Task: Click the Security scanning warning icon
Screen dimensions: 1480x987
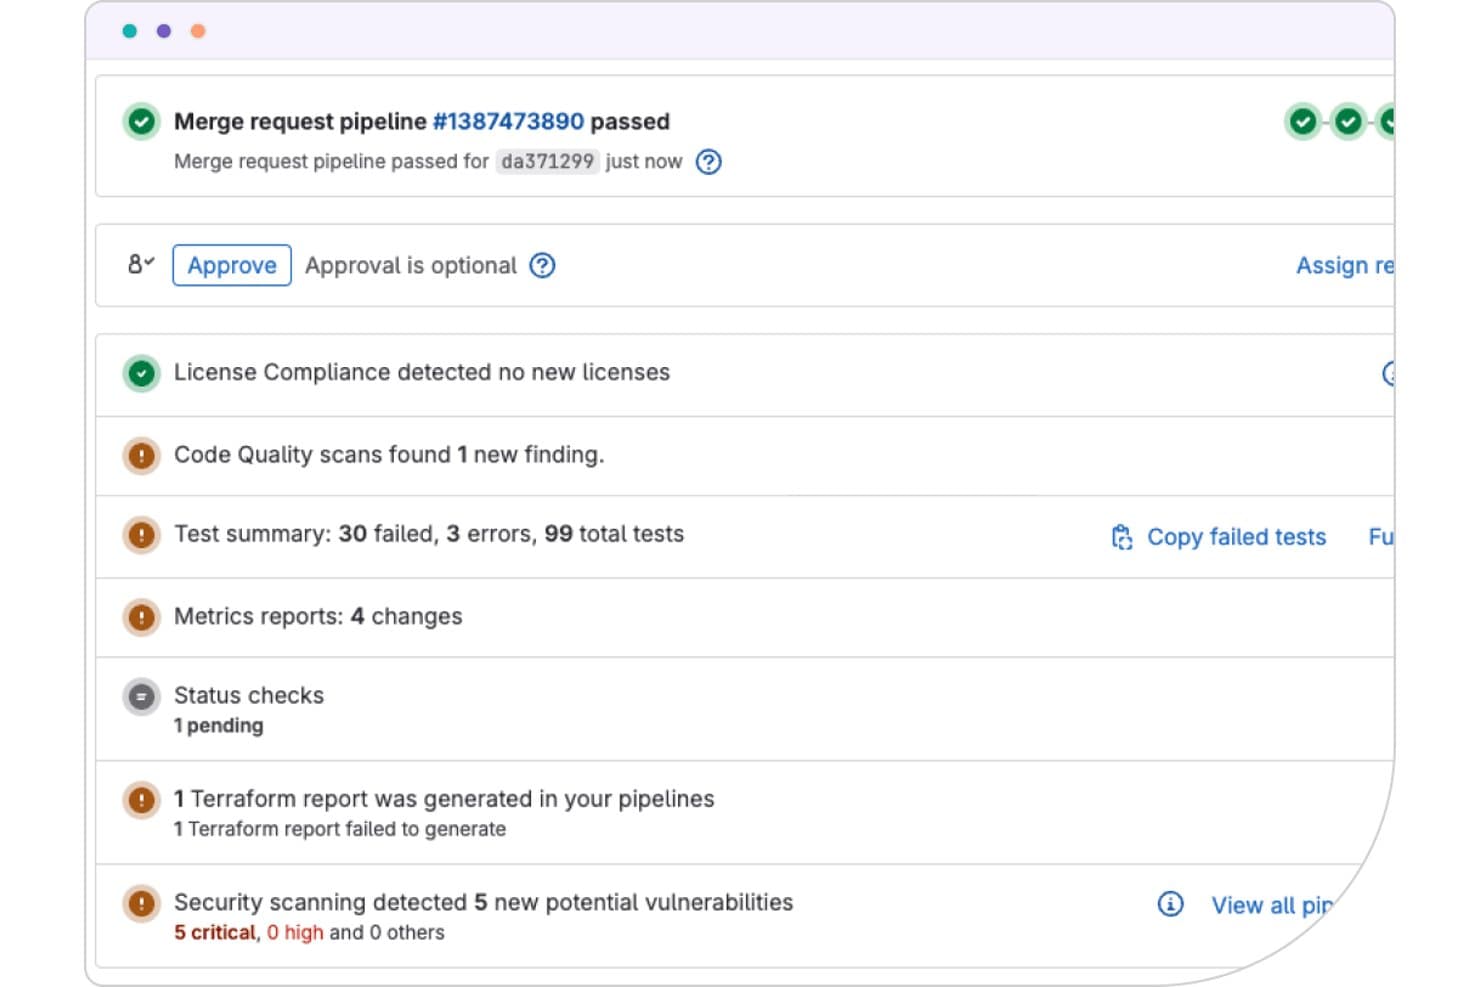Action: 142,903
